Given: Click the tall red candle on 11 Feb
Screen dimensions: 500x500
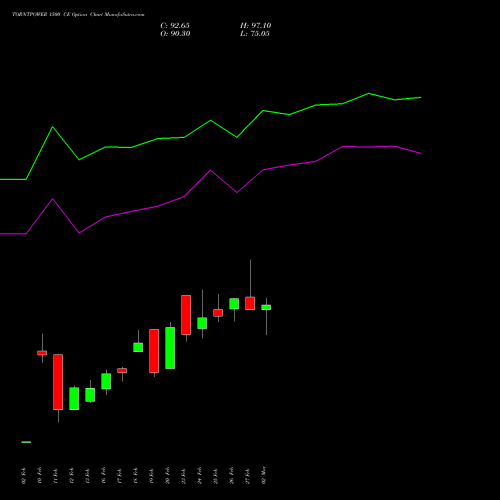Looking at the screenshot, I should pos(58,382).
